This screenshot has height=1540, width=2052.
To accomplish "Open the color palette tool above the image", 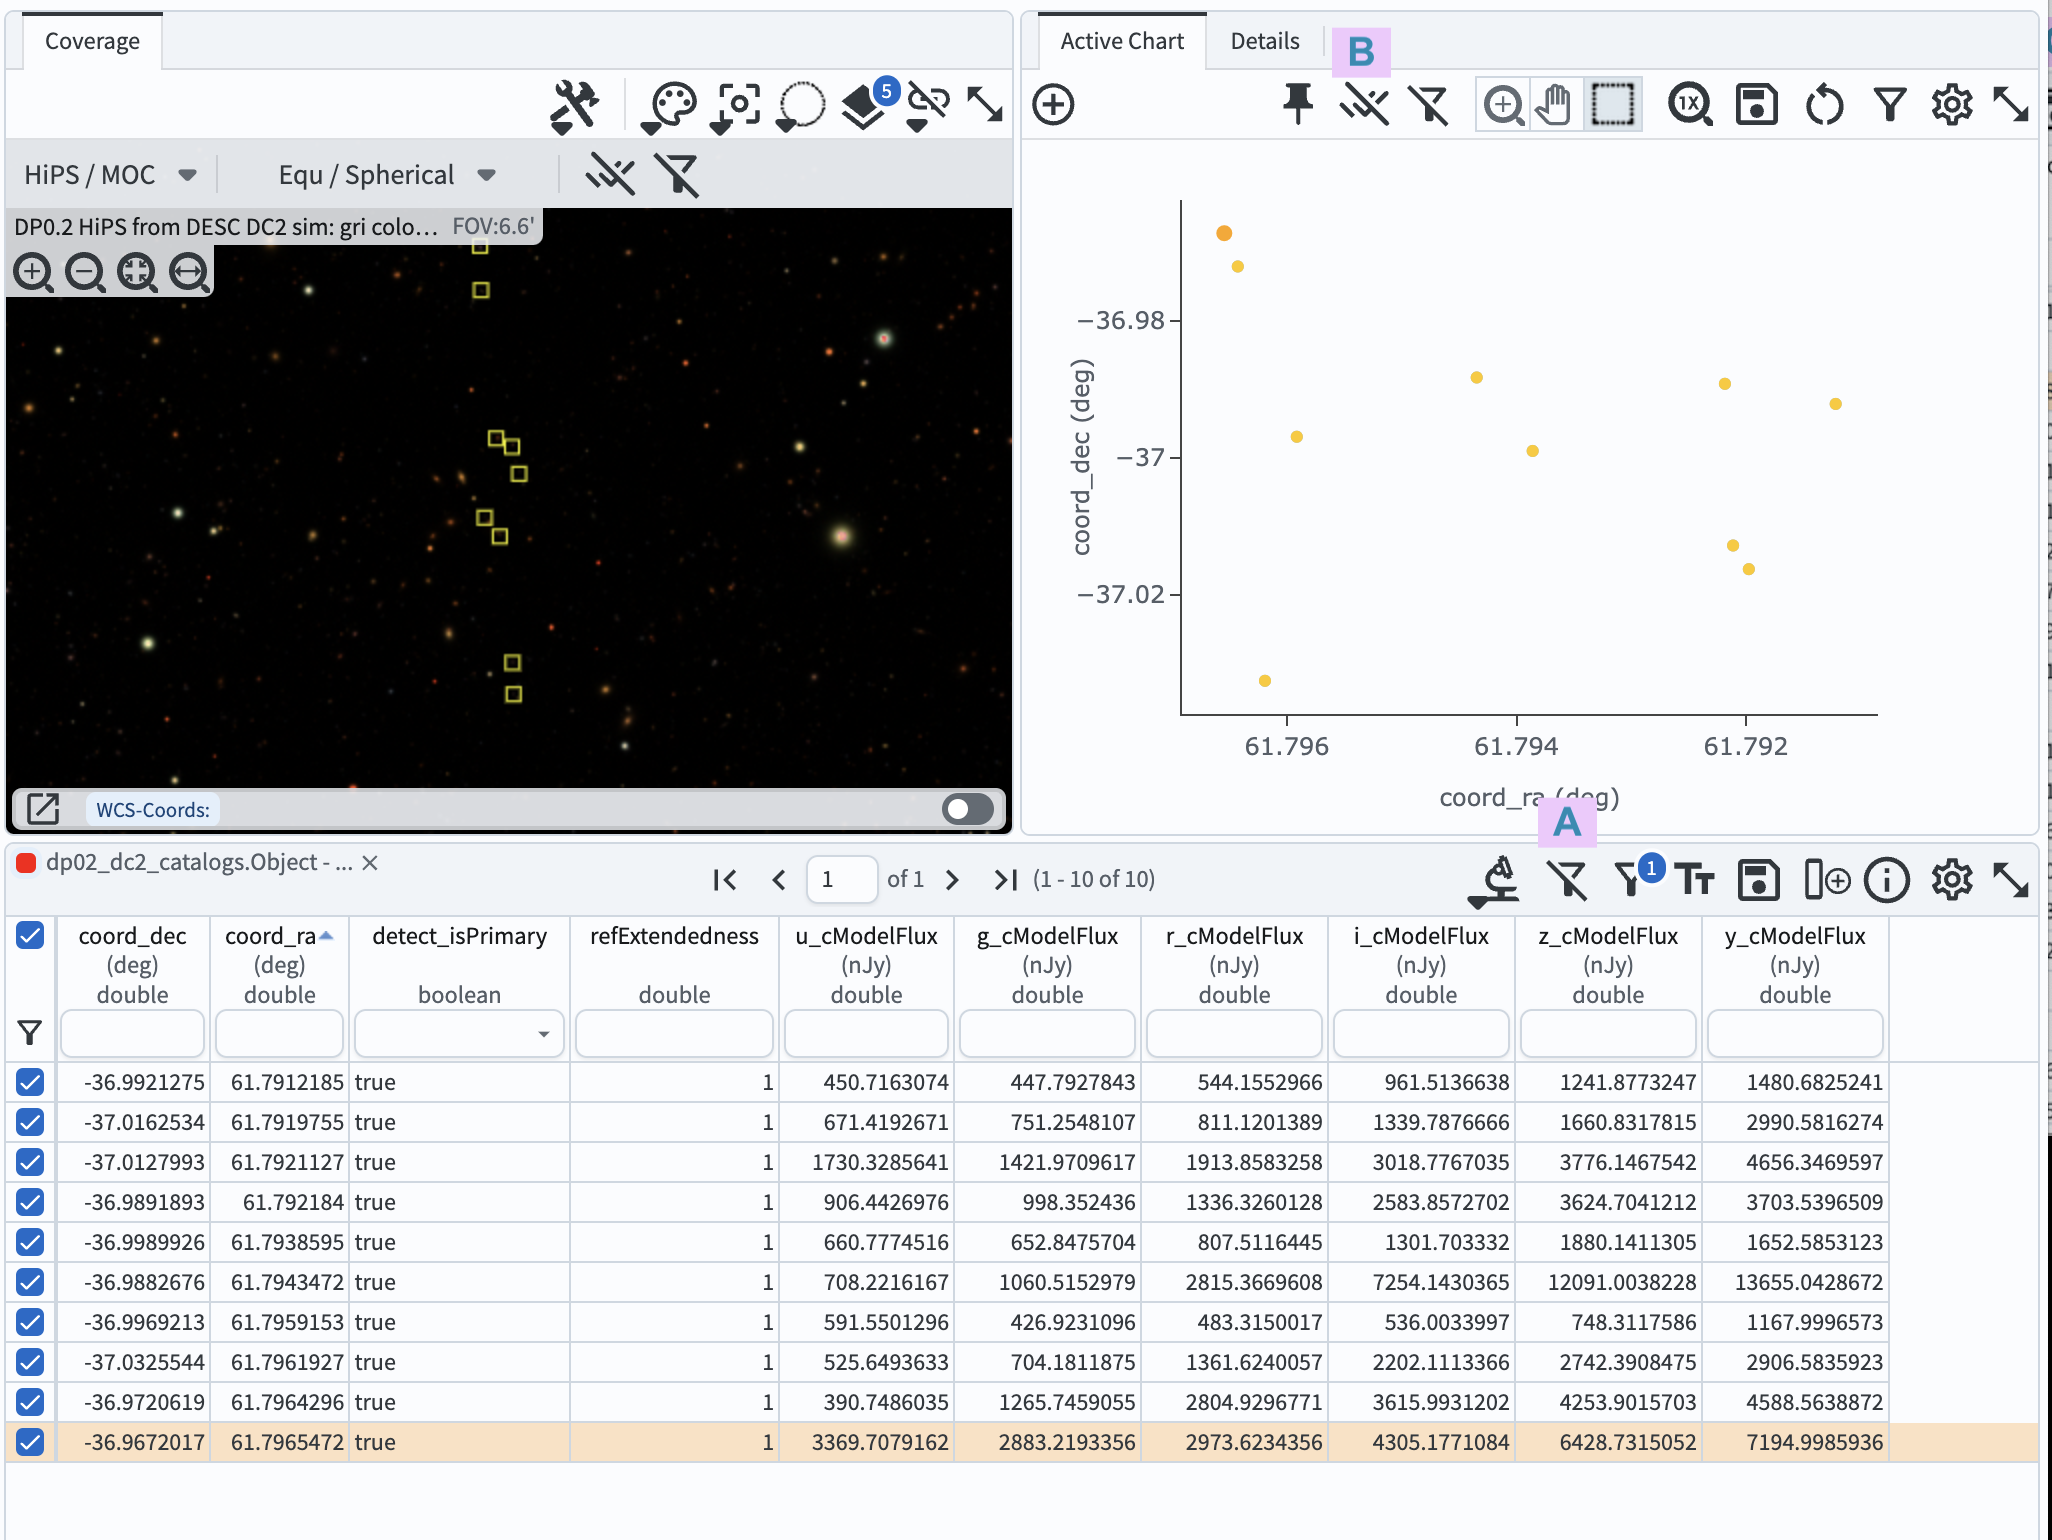I will pyautogui.click(x=672, y=104).
